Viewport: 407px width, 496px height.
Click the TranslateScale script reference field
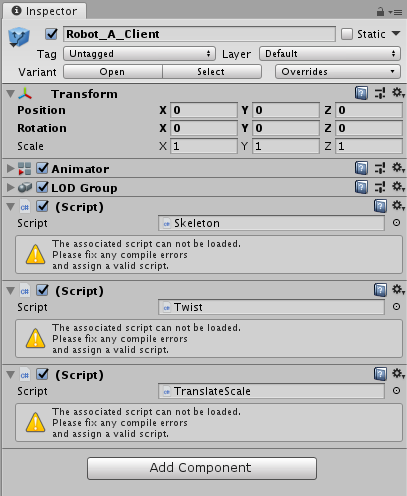click(x=271, y=391)
